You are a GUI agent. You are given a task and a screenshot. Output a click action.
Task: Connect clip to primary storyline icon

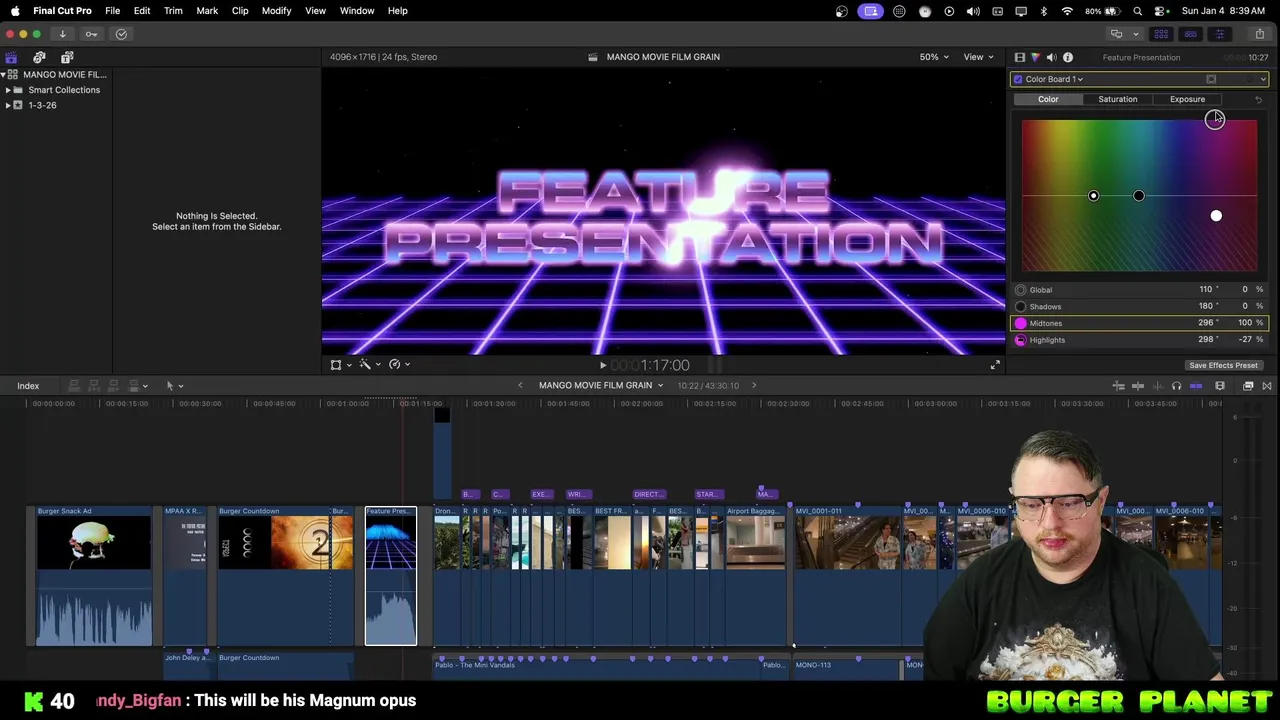tap(74, 386)
